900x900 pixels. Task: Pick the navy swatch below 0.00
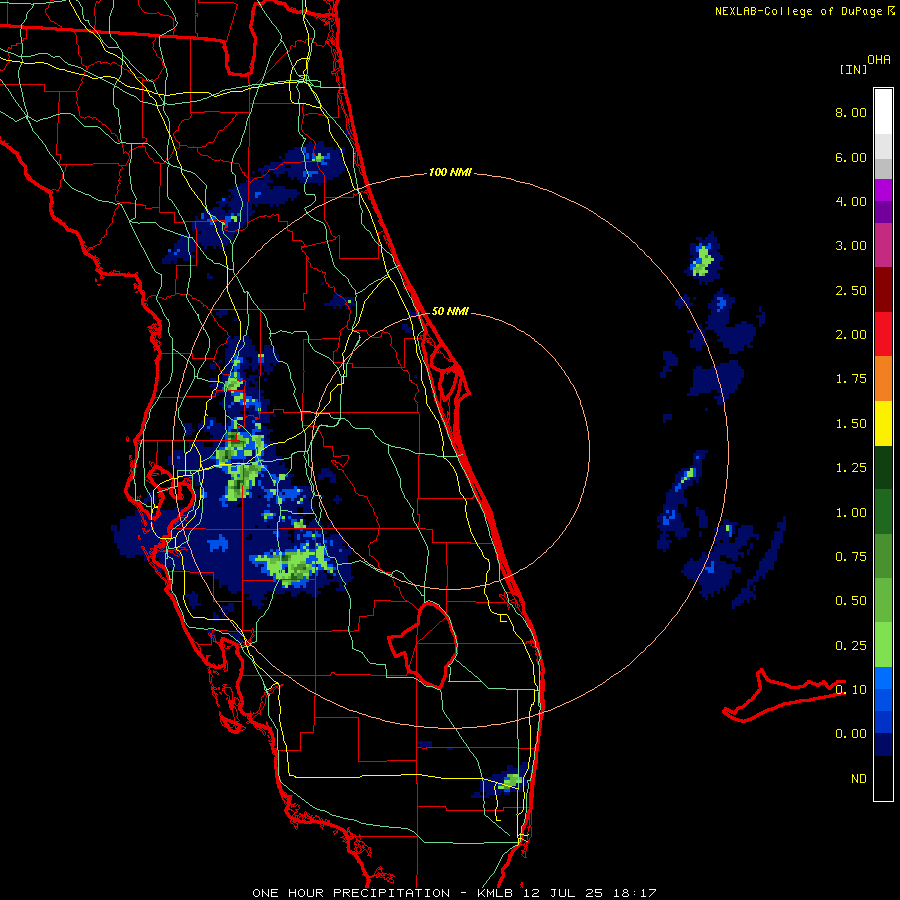[883, 744]
